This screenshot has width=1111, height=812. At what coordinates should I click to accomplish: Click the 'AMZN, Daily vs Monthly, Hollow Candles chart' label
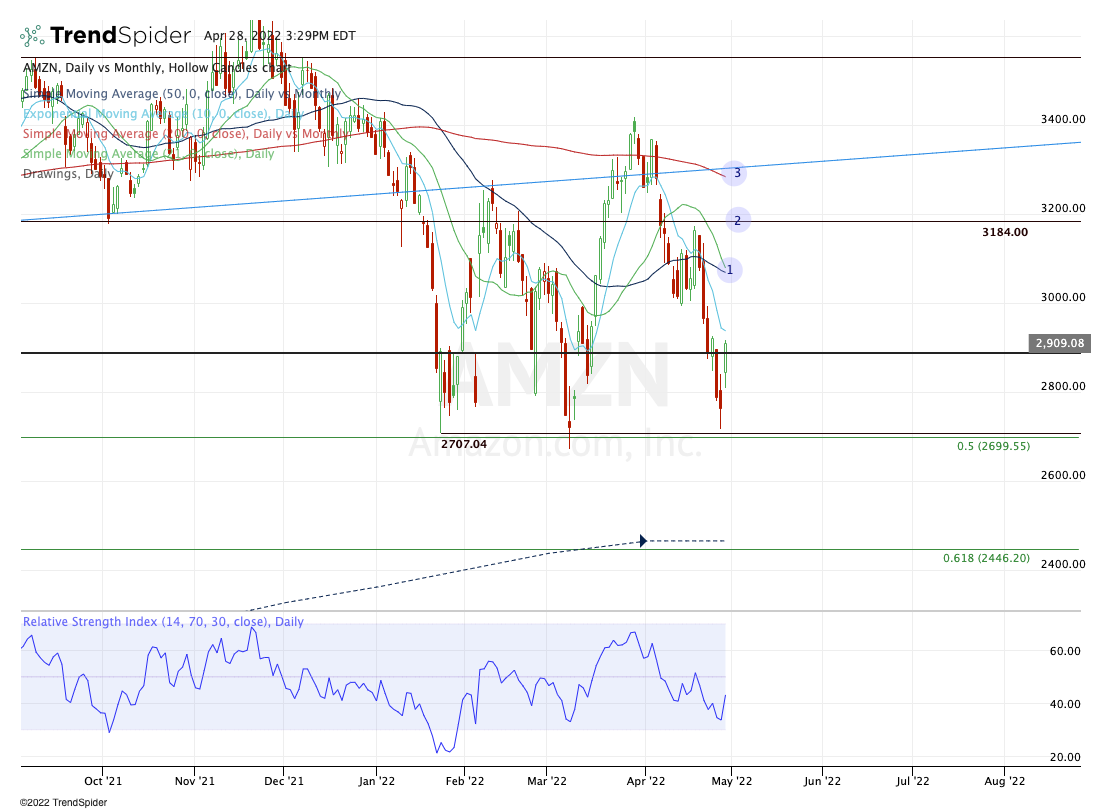(157, 68)
